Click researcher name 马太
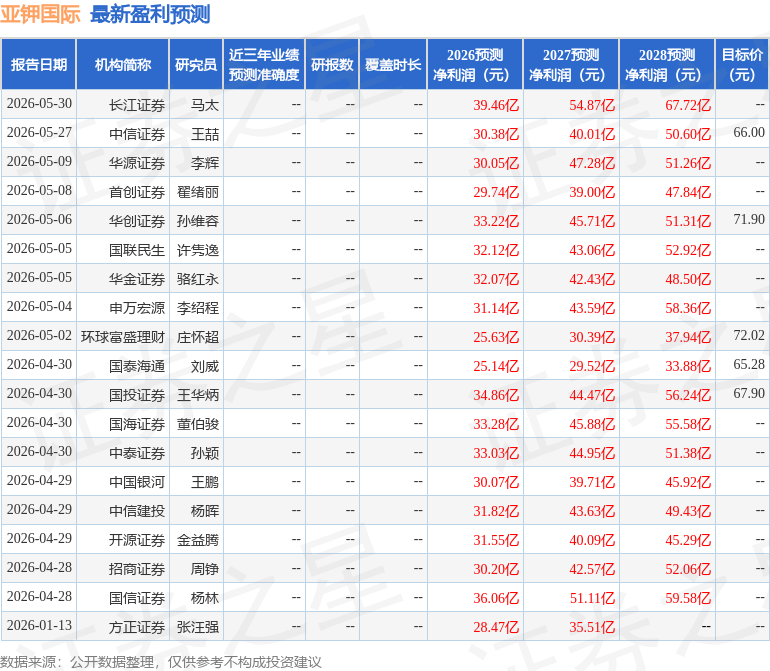The height and width of the screenshot is (671, 770). click(x=205, y=105)
